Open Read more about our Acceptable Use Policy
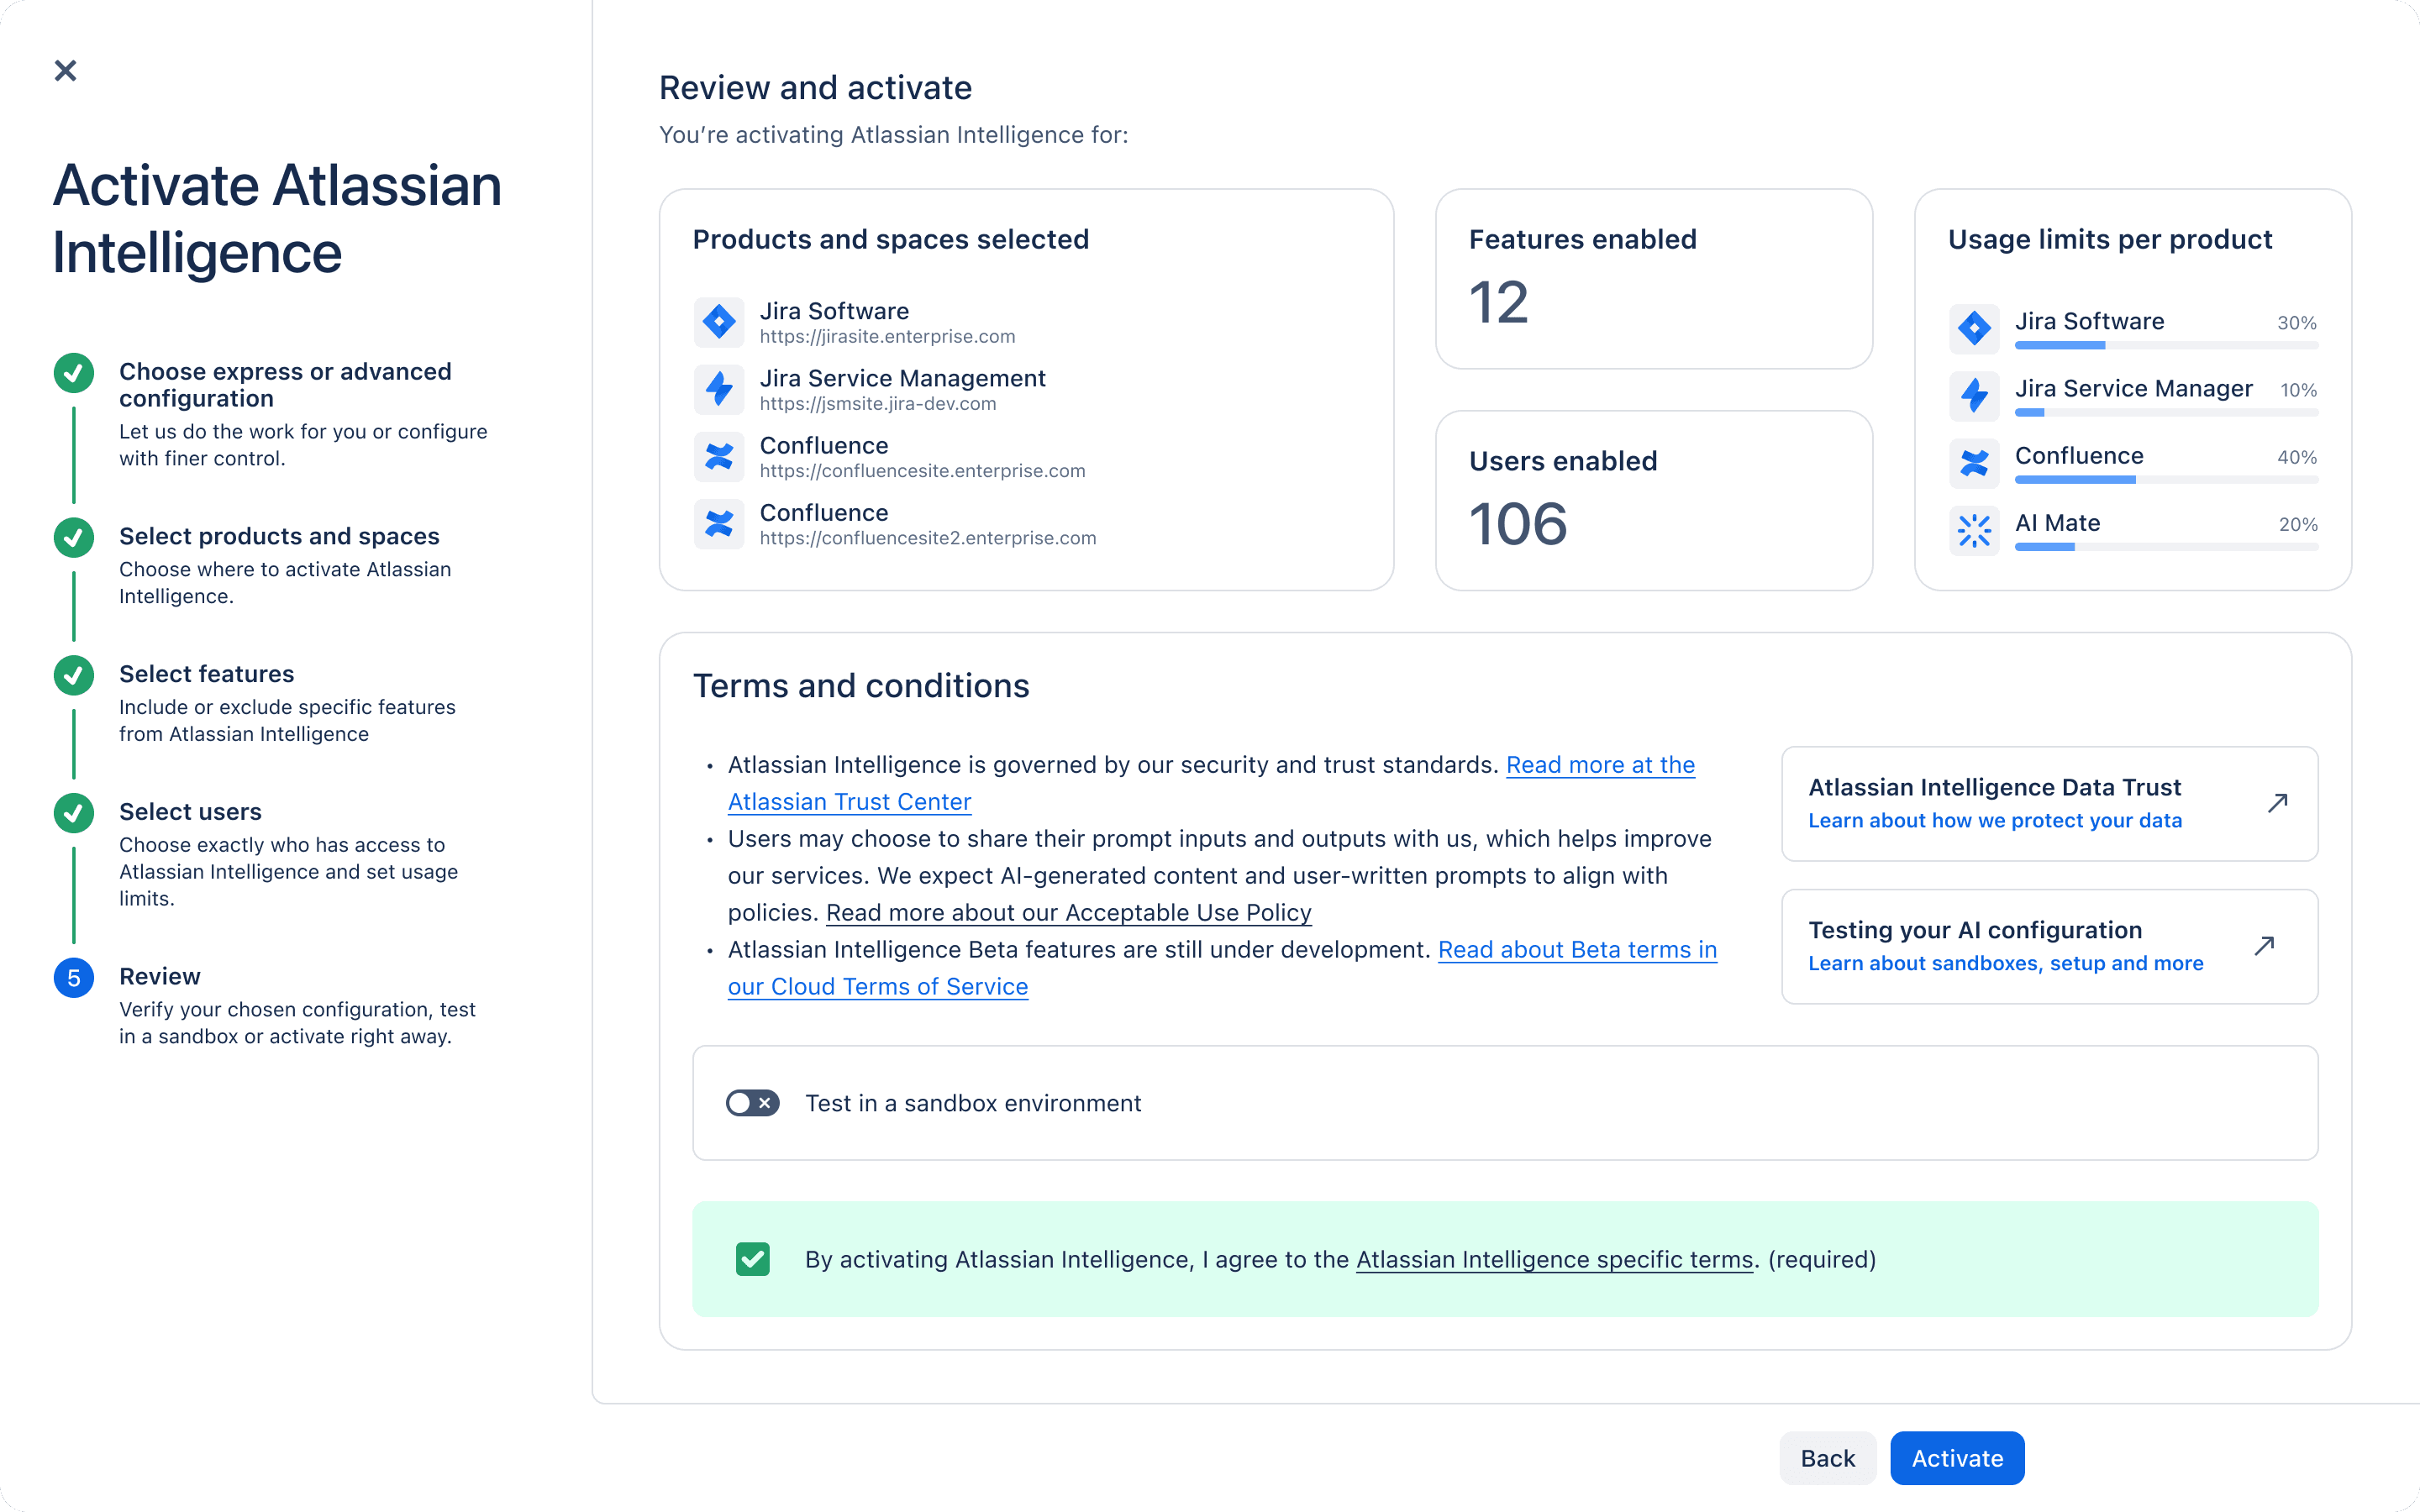2420x1512 pixels. coord(1068,912)
